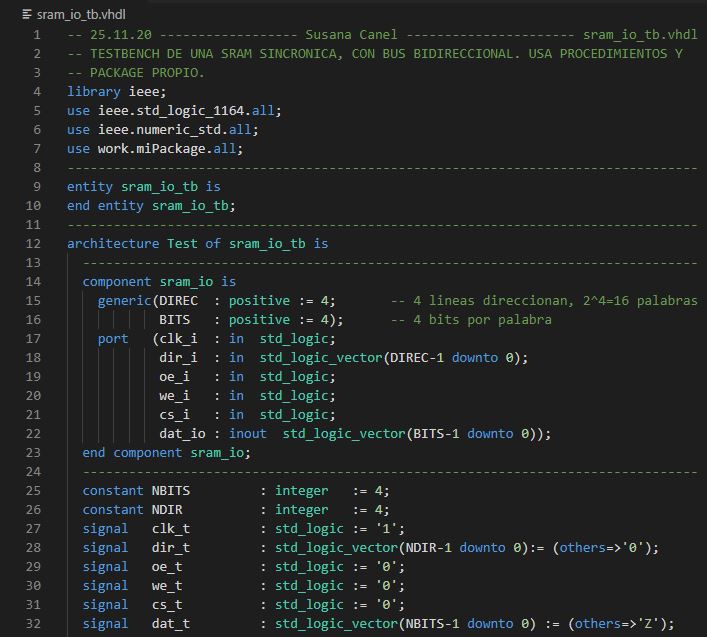Select line number 4 for library ieee
This screenshot has width=707, height=637.
(x=39, y=91)
